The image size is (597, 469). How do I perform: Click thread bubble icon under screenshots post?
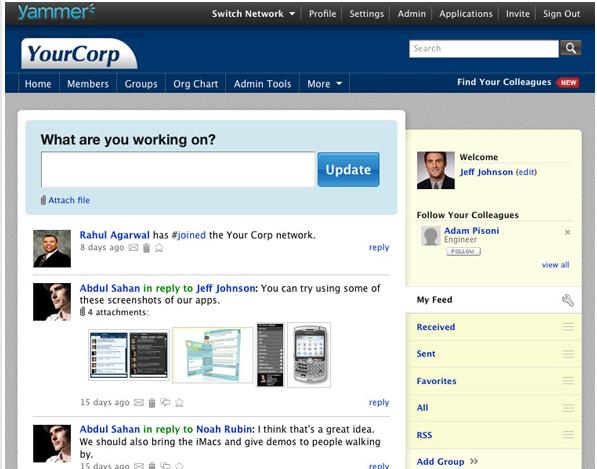tap(165, 402)
